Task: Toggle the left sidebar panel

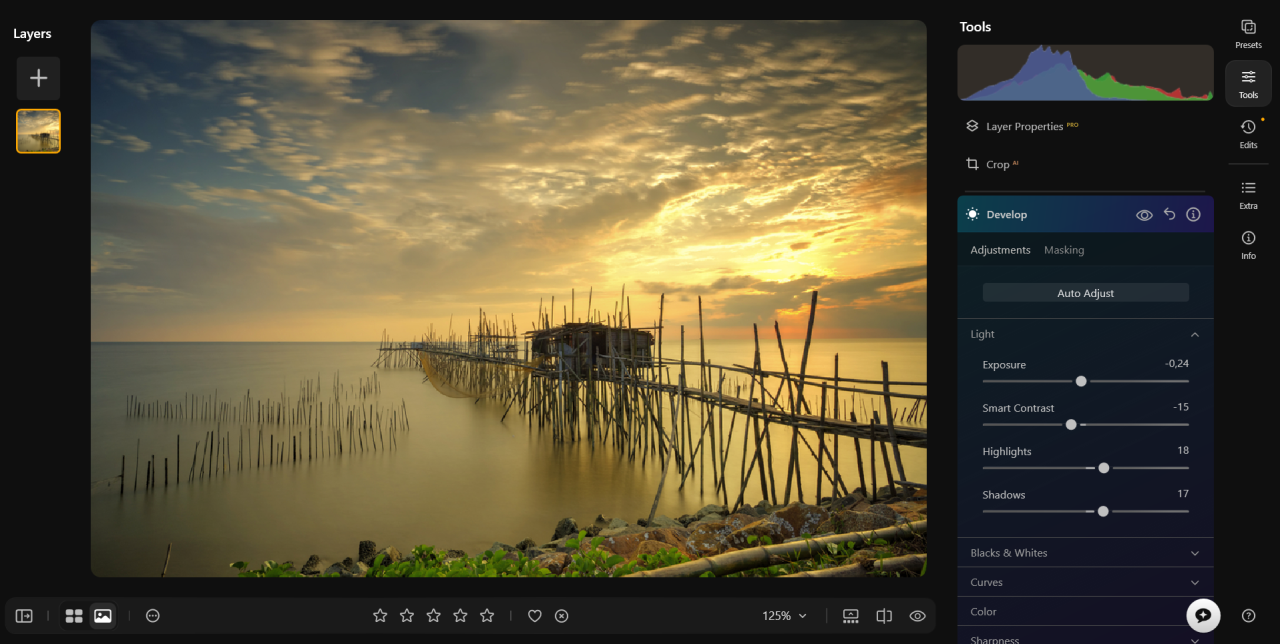Action: click(24, 616)
